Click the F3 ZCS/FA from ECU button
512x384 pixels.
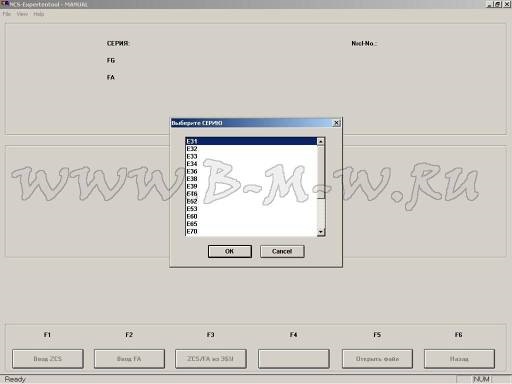tap(211, 359)
